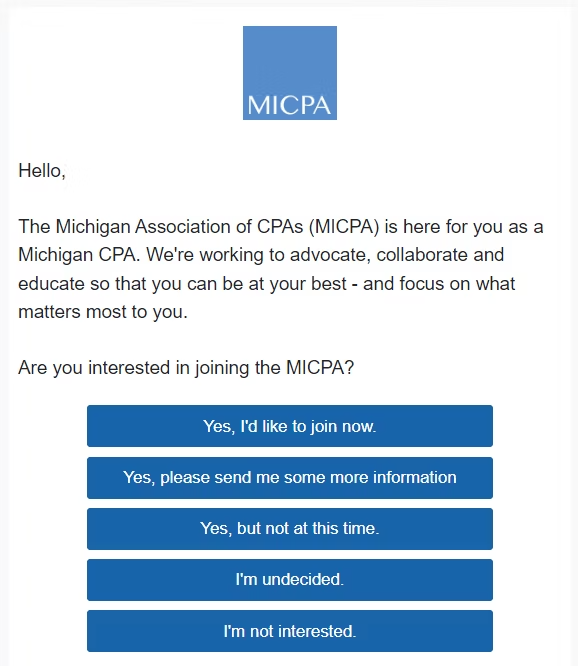Decline with "I'm not interested." button

click(290, 631)
